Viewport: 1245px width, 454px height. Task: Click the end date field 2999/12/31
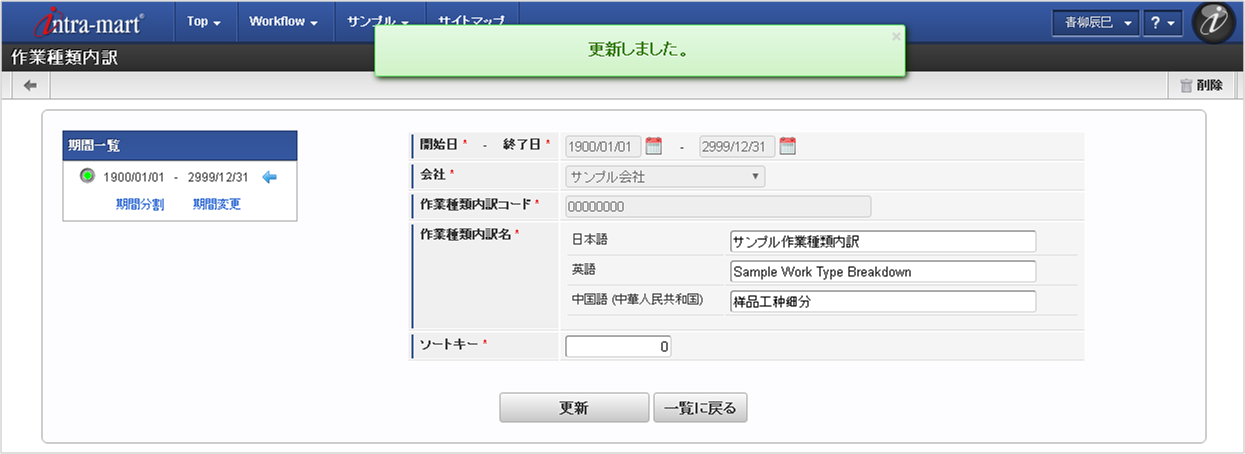pos(737,147)
